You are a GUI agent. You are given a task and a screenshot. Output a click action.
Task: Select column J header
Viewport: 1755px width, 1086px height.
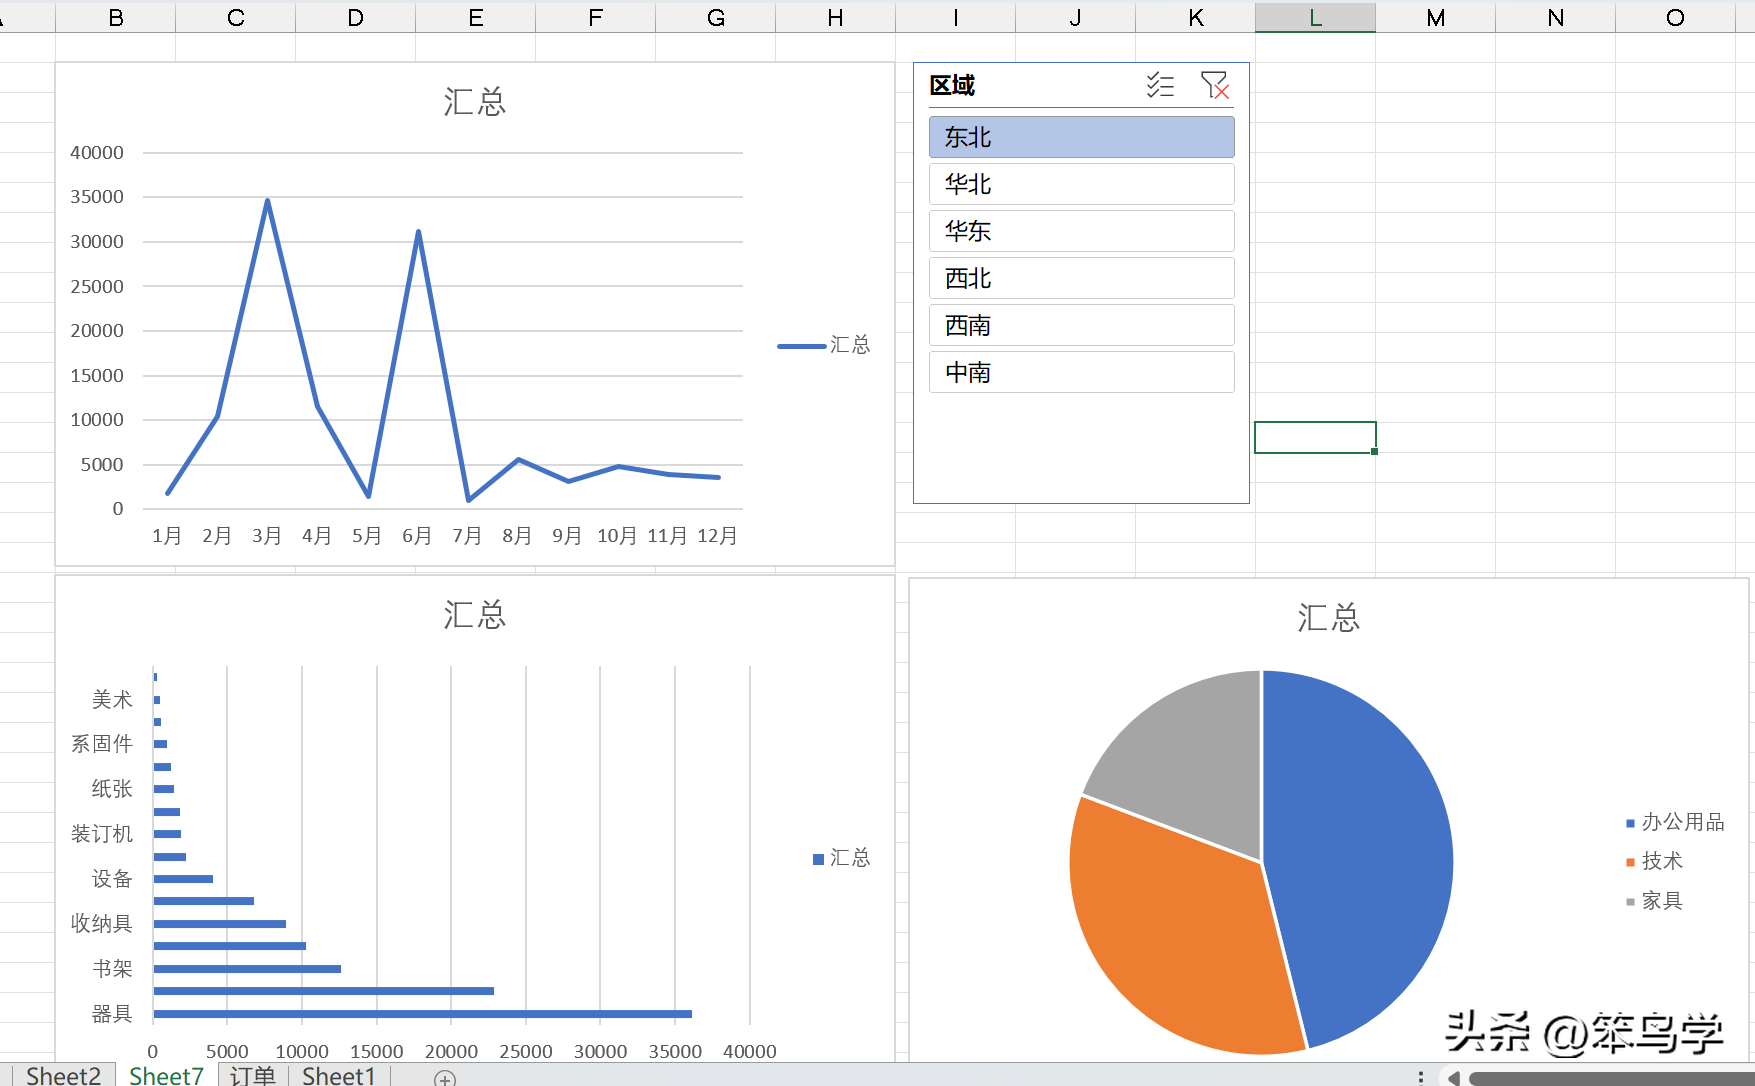[x=1076, y=17]
